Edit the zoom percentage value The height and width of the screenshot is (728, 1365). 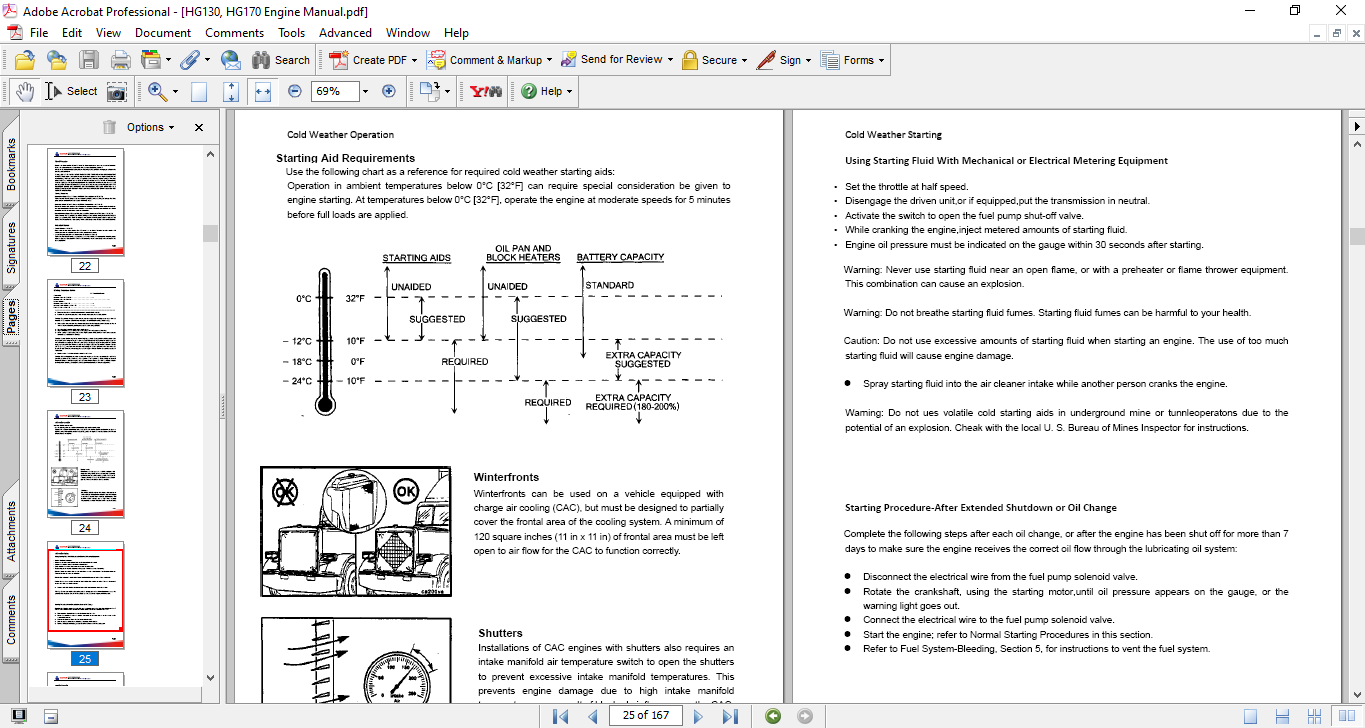click(335, 91)
